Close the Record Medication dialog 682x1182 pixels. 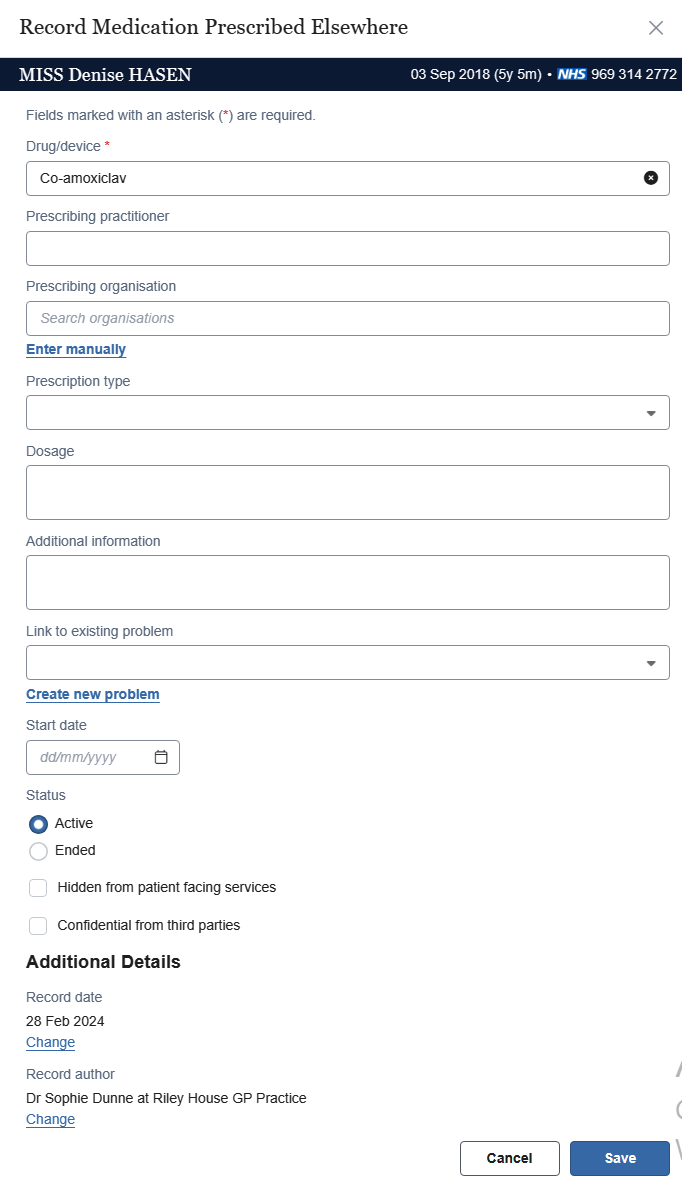click(656, 28)
